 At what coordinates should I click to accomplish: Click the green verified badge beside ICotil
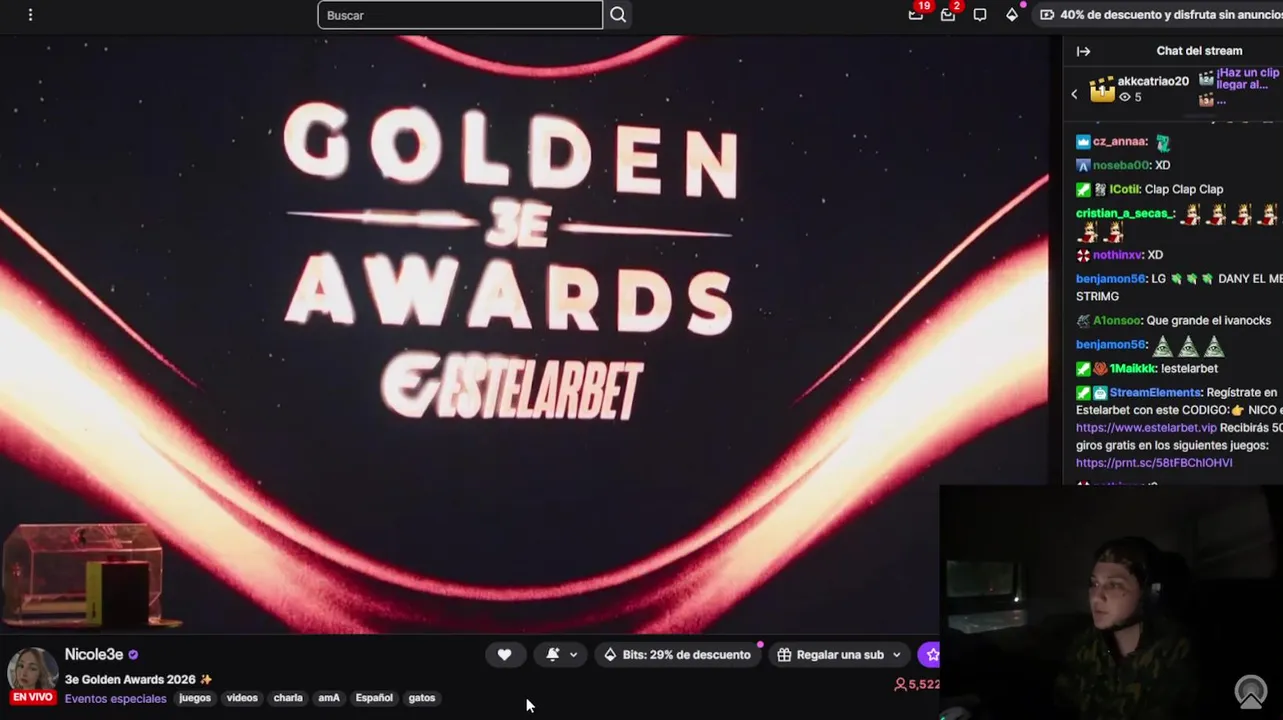point(1083,189)
